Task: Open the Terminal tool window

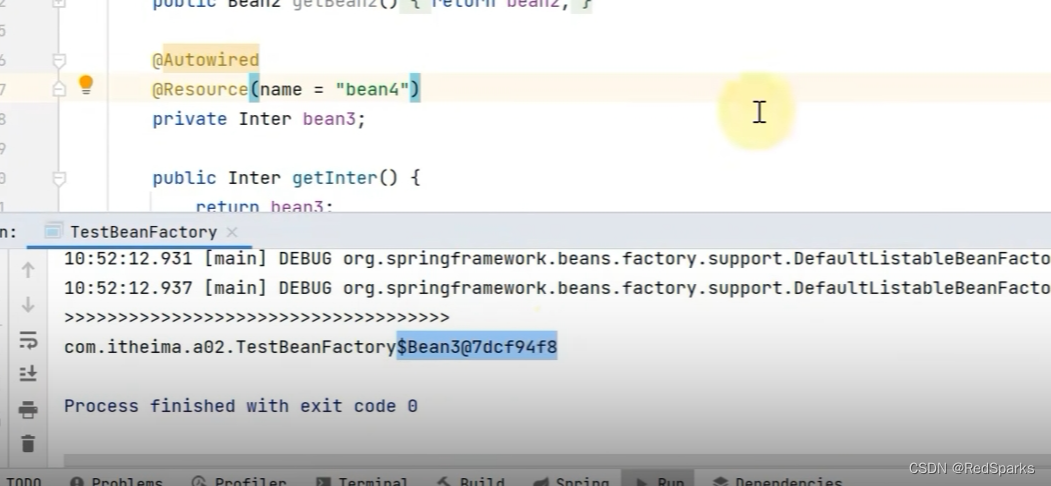Action: point(362,483)
